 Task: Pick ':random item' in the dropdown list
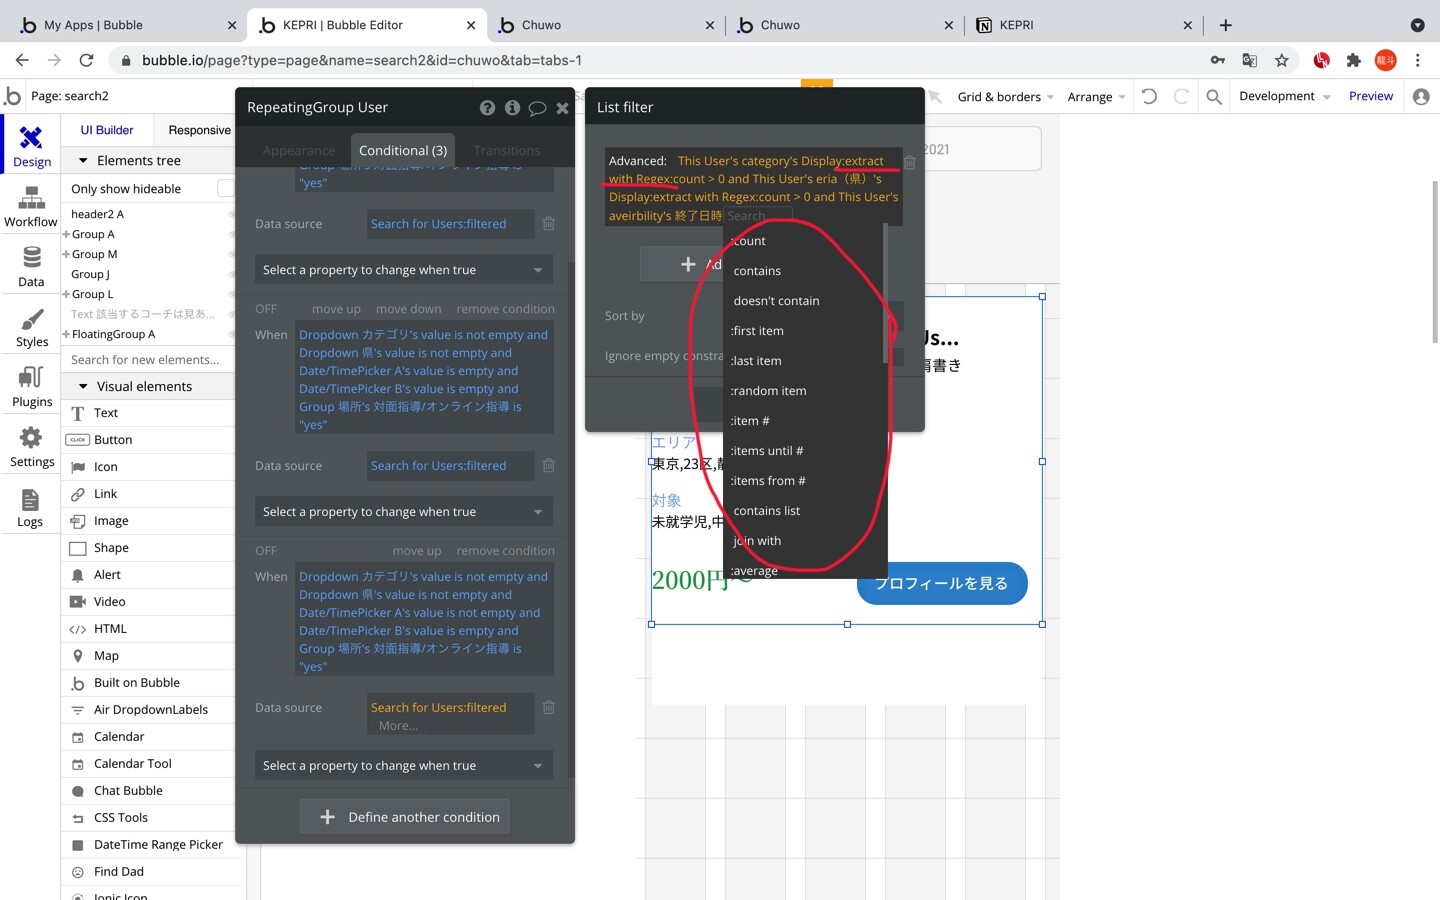[x=768, y=391]
